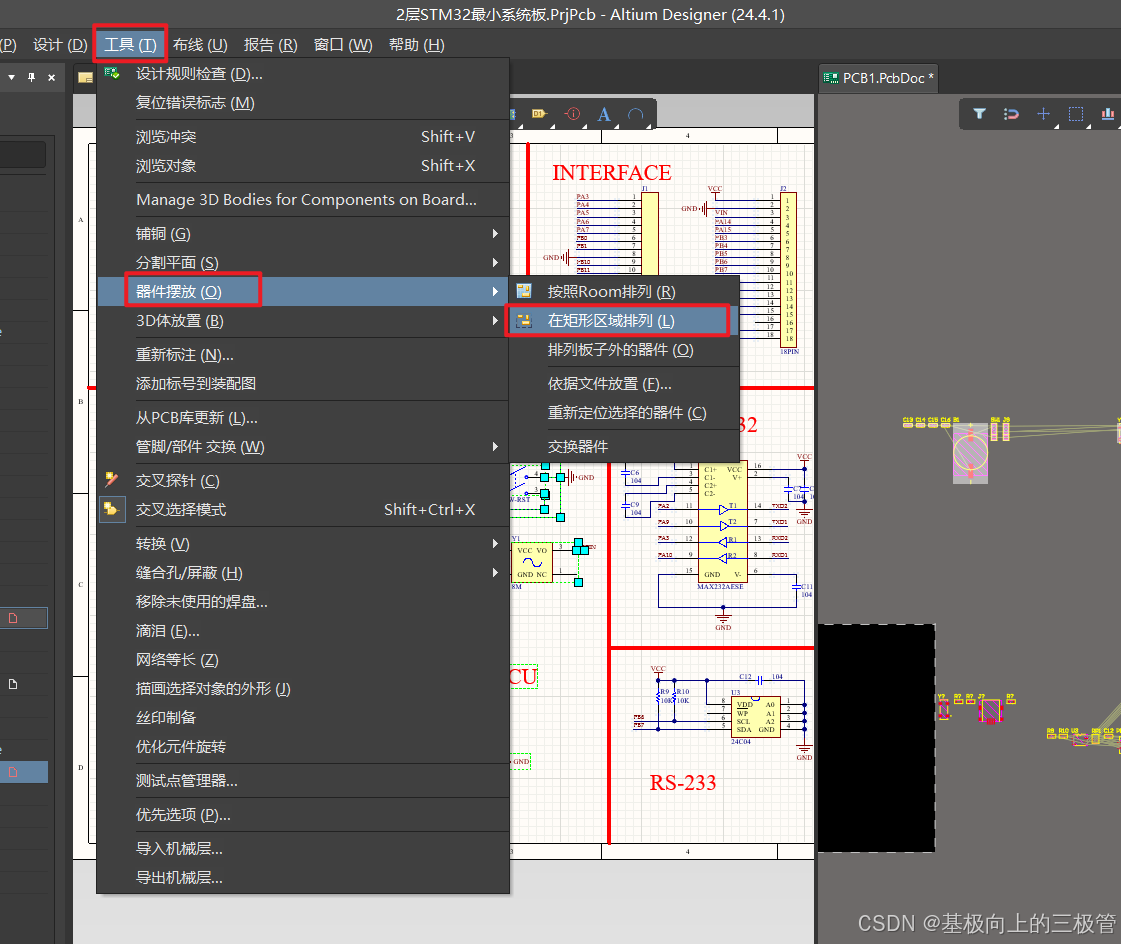Open the 布线 (U) menu
Viewport: 1121px width, 944px height.
click(200, 44)
